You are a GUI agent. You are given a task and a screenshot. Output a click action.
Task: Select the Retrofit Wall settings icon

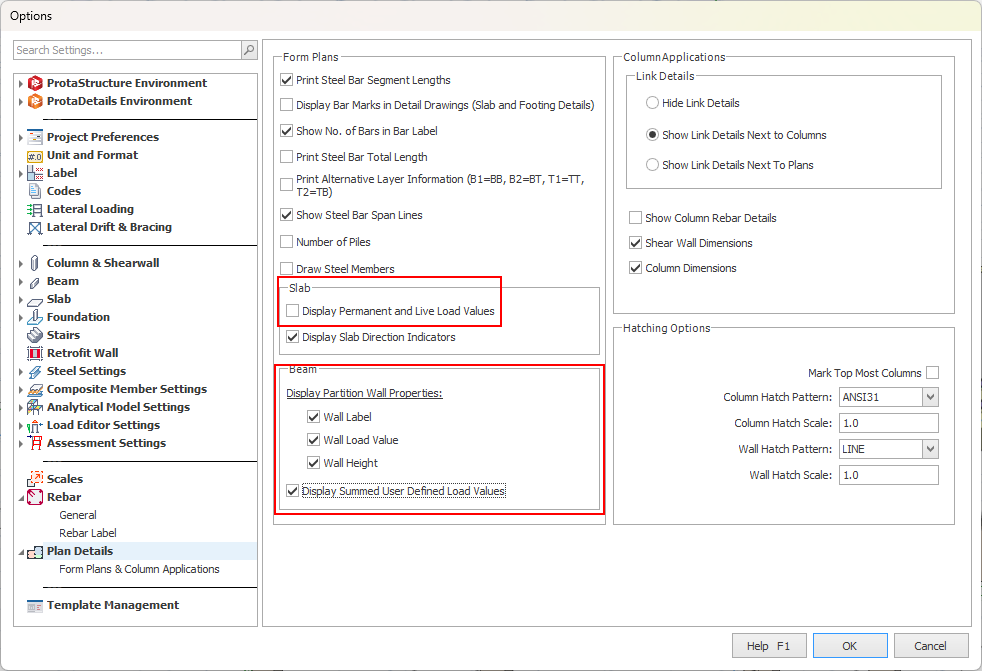[x=35, y=352]
